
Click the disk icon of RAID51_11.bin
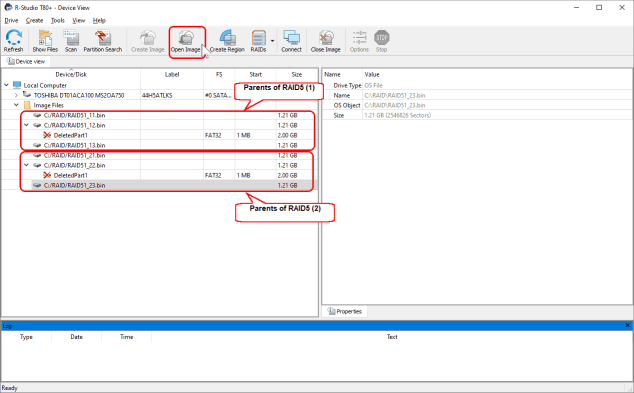click(x=37, y=115)
